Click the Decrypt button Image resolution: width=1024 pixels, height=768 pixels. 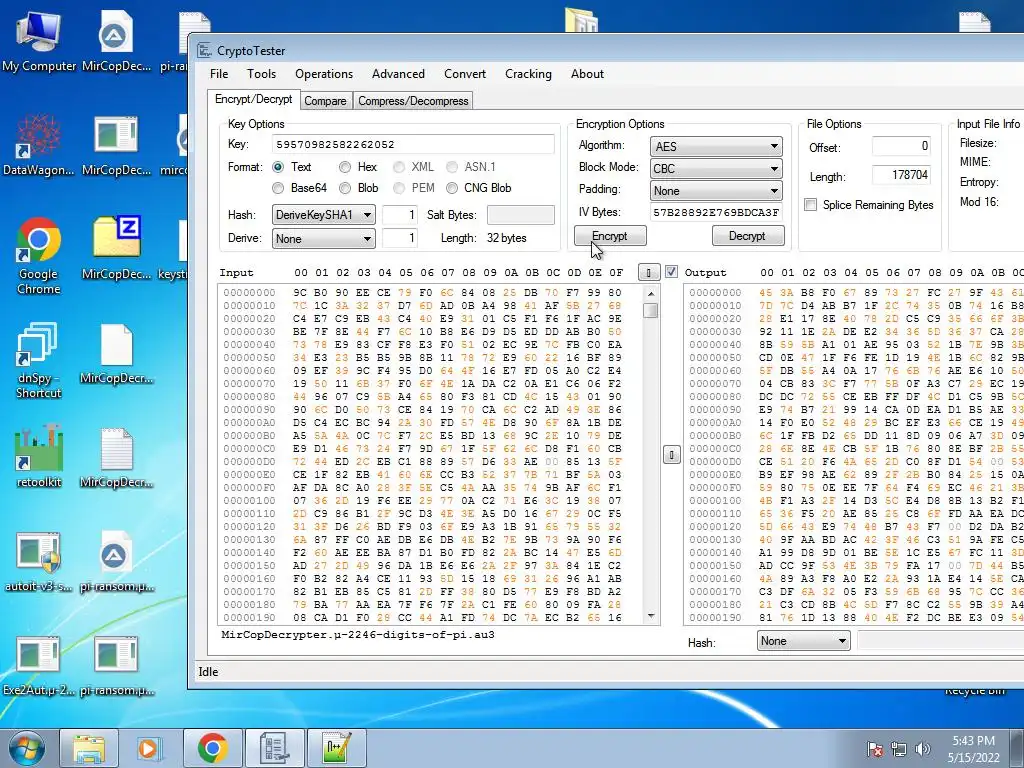748,236
